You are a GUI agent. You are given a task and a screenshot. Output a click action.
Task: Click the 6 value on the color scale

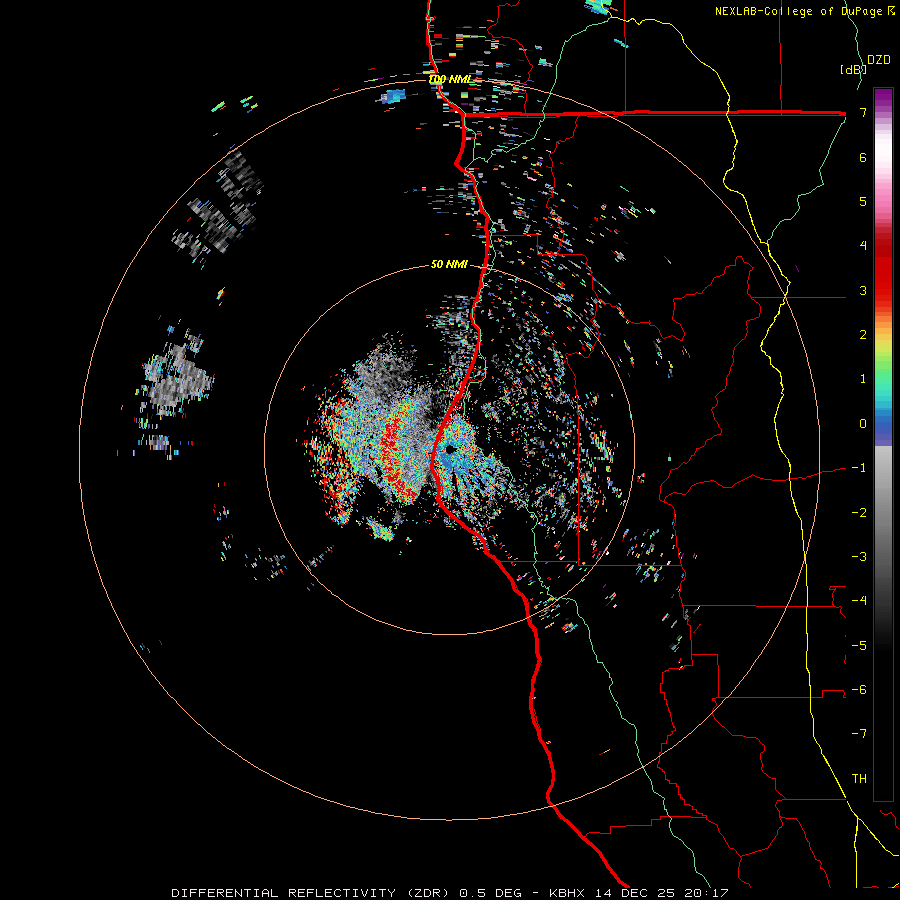pyautogui.click(x=863, y=157)
